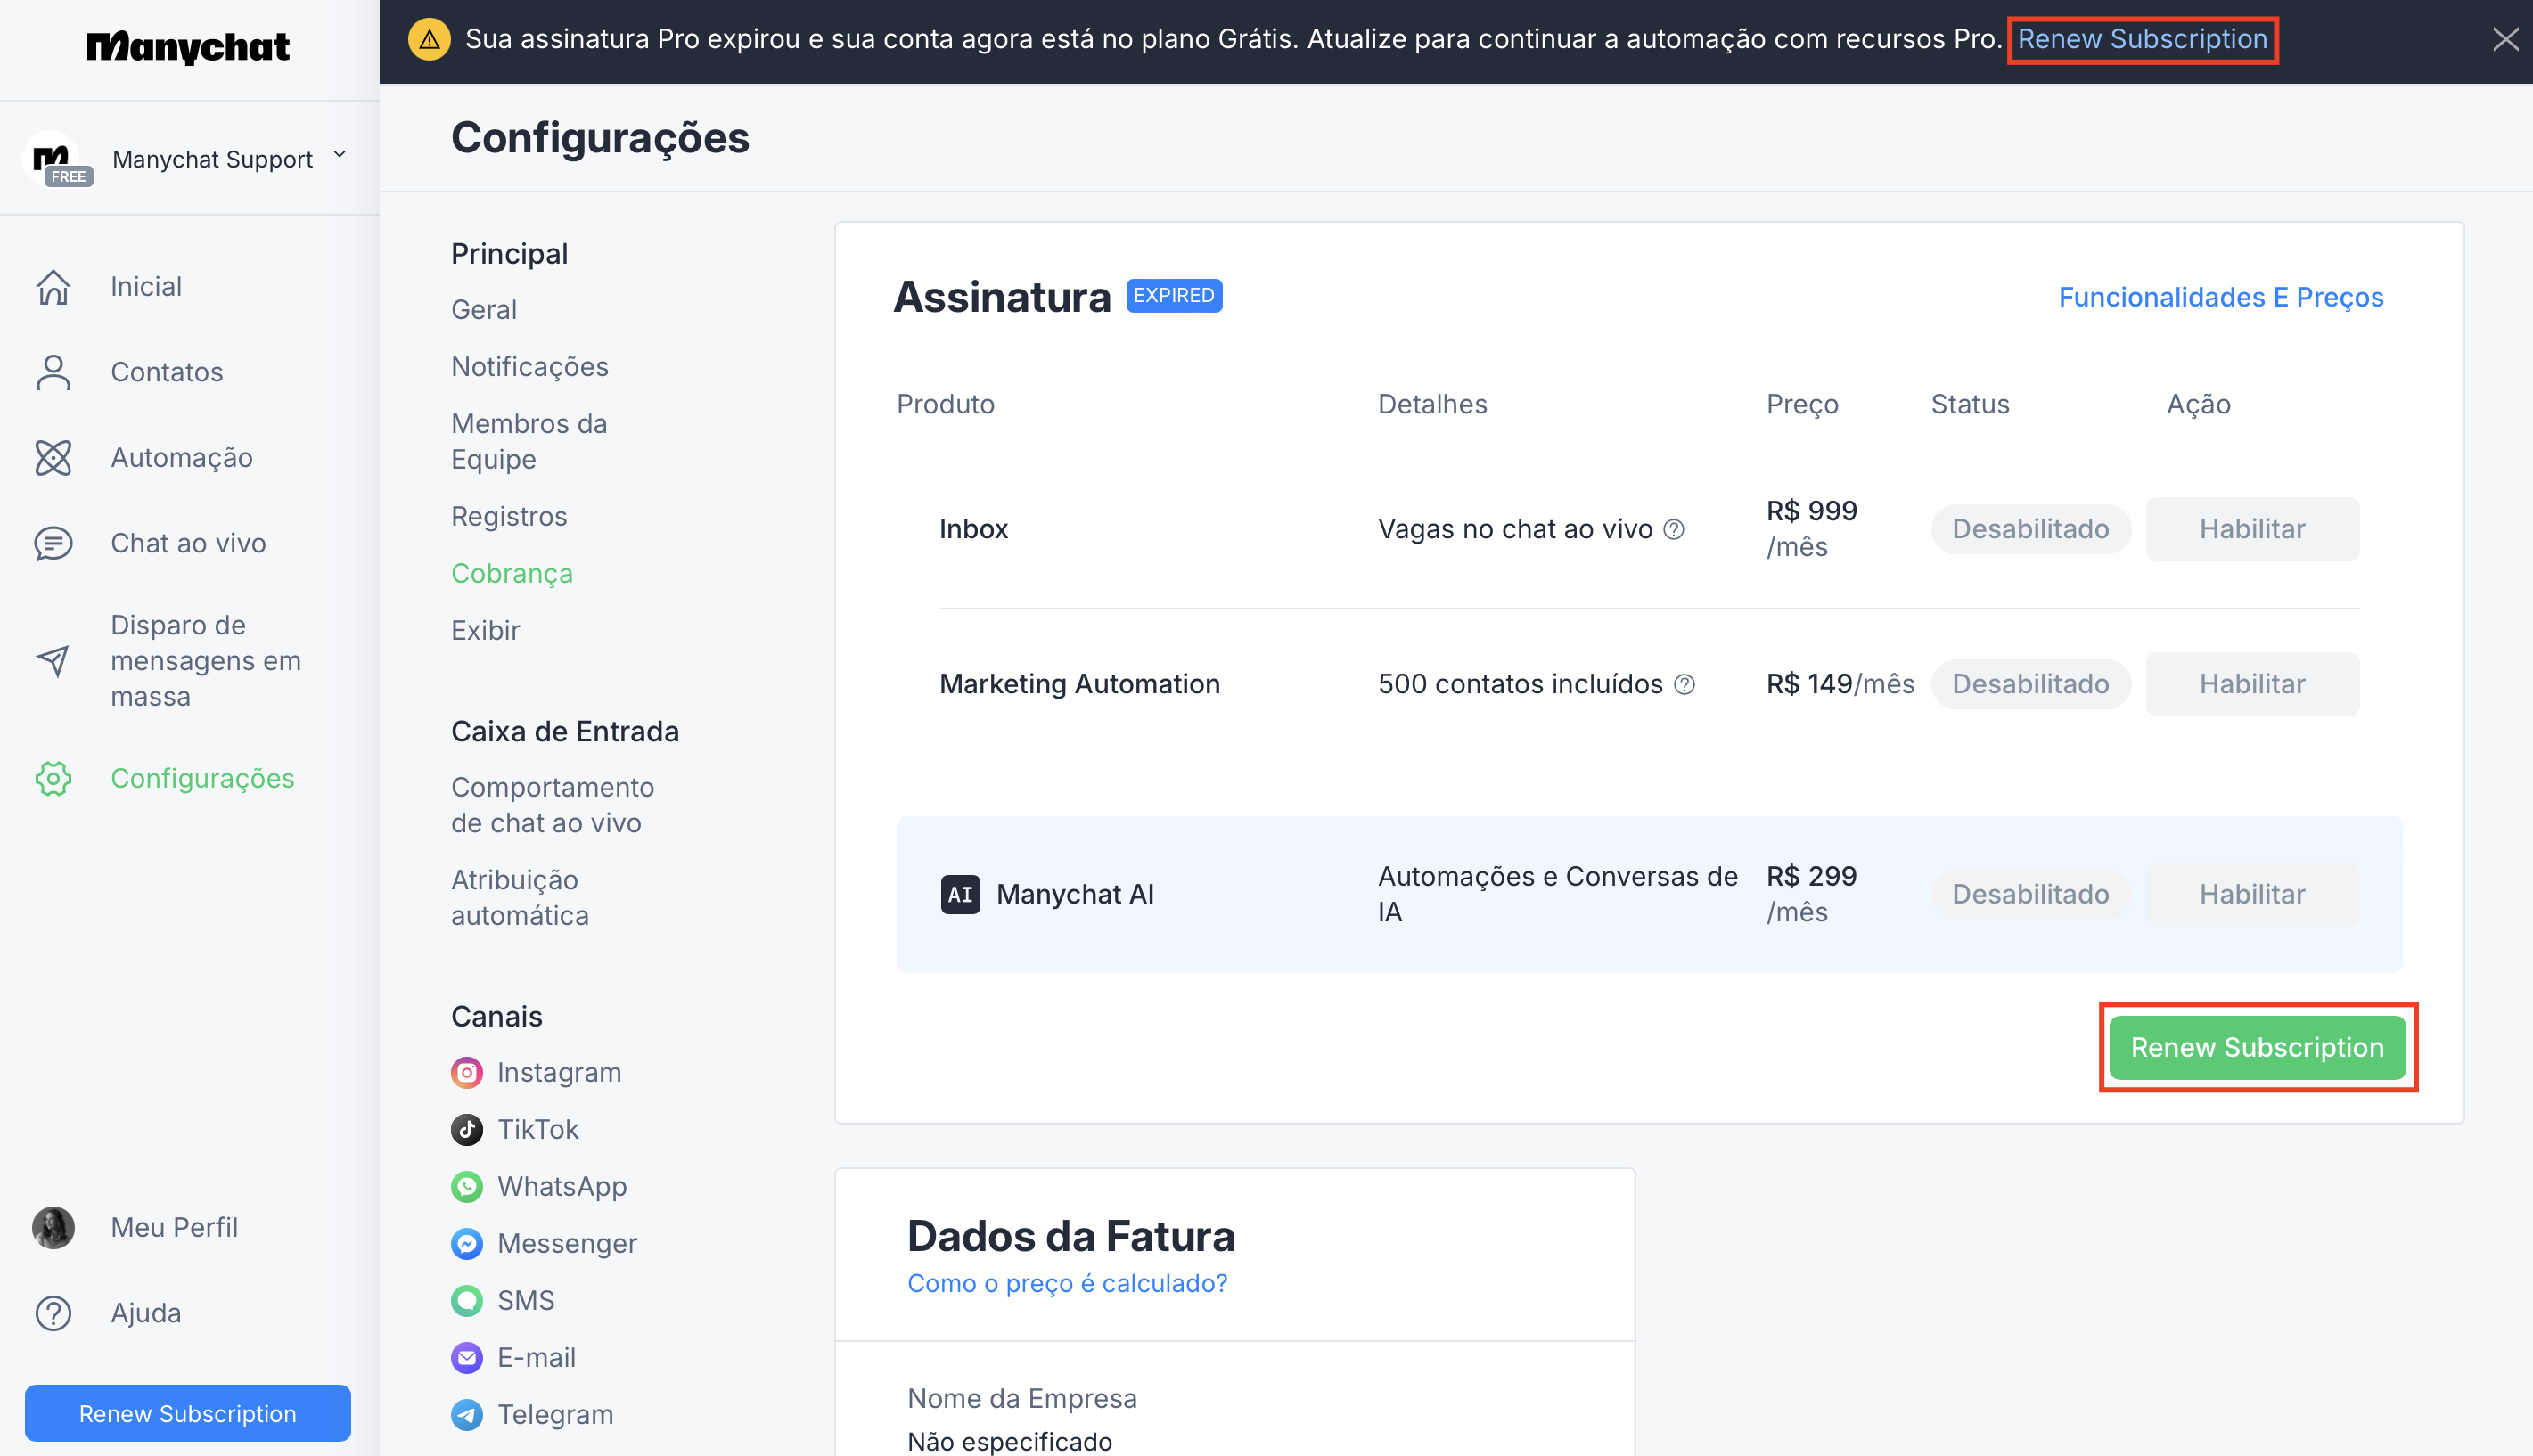Open Como o preço é calculado? link
Screen dimensions: 2533x1456
pos(1067,1284)
